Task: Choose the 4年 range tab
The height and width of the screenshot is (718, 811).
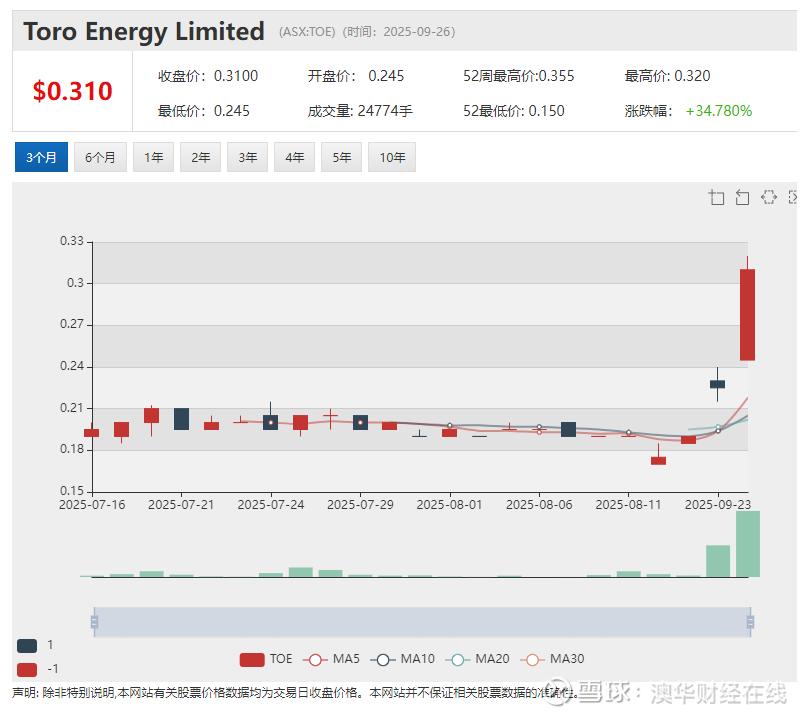Action: (295, 157)
